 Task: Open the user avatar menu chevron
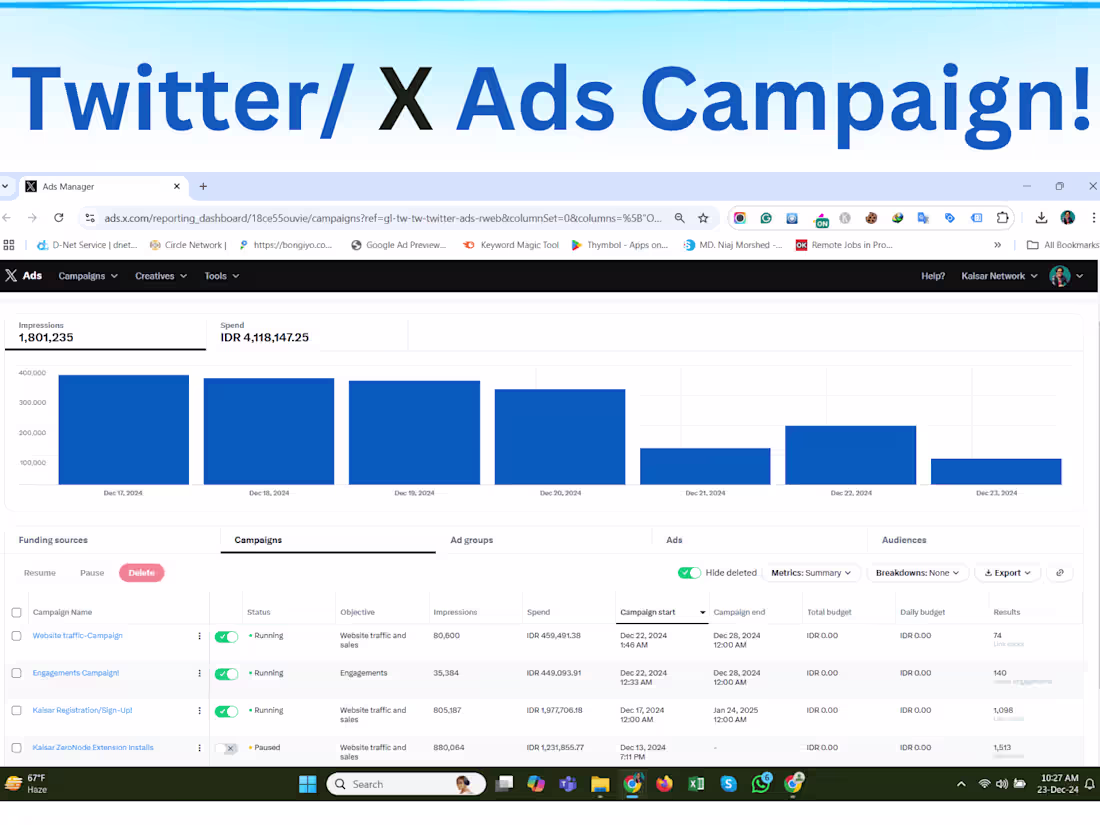tap(1080, 276)
